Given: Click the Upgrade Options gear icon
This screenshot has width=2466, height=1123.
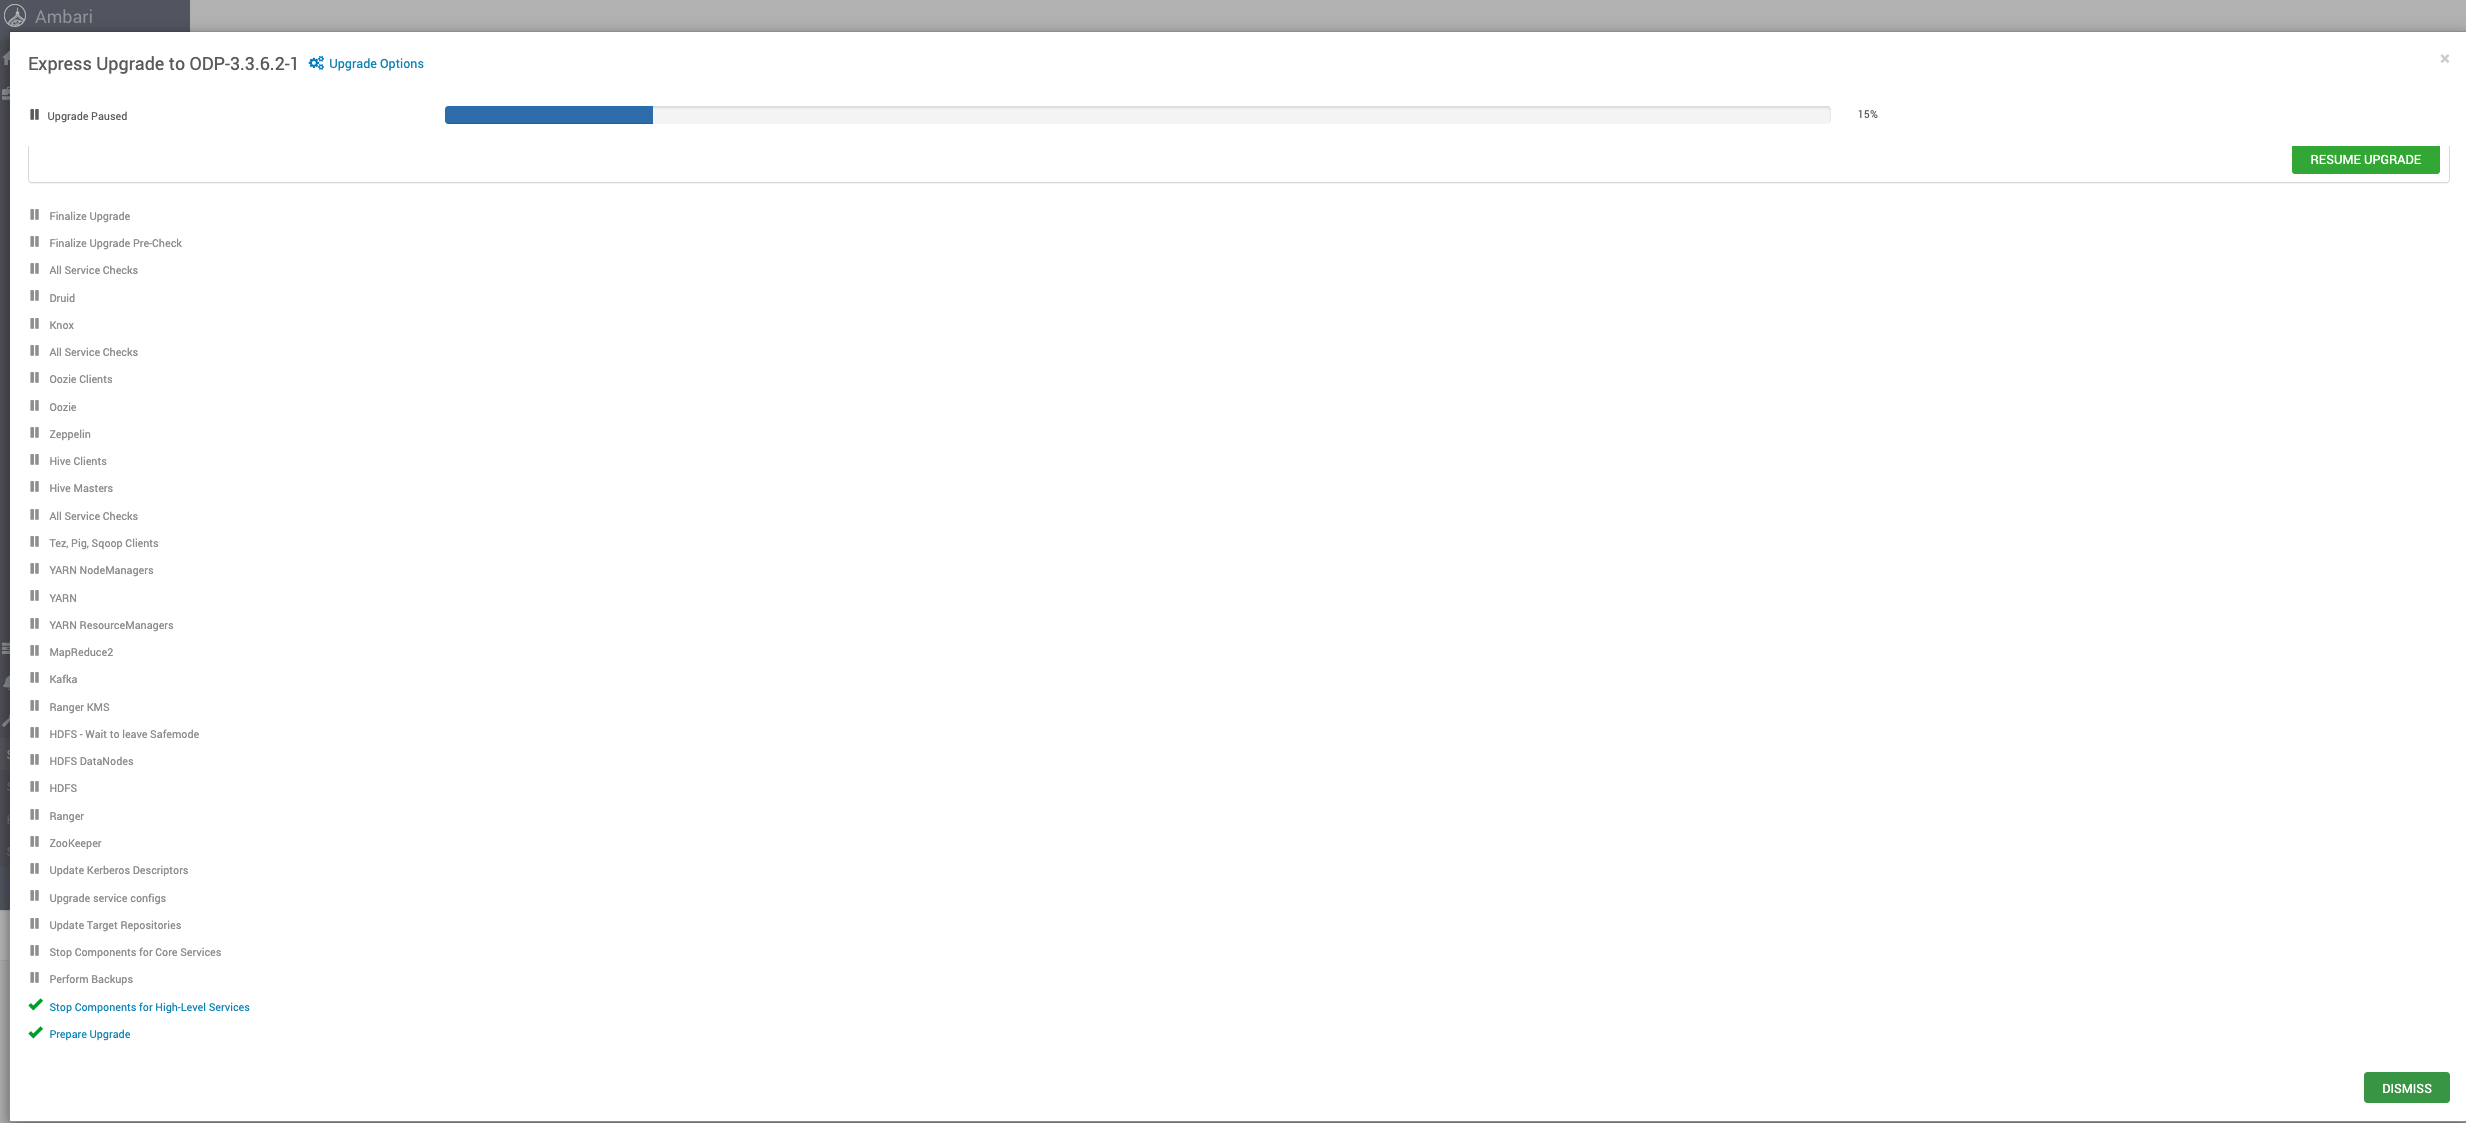Looking at the screenshot, I should [316, 63].
